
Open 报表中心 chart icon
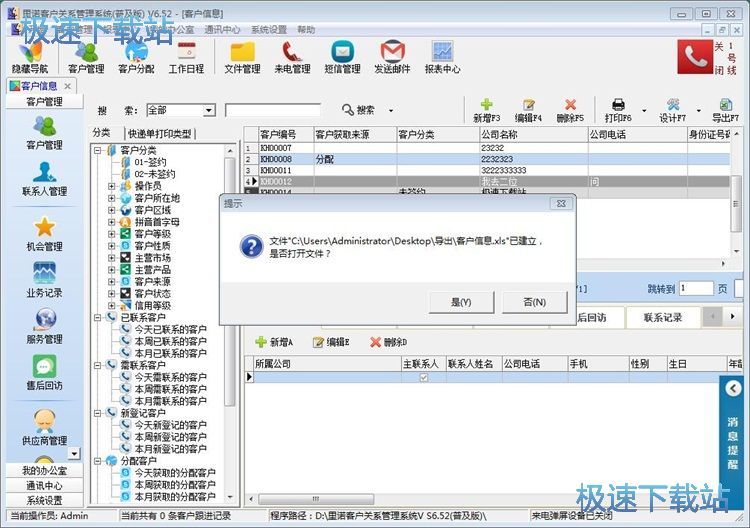coord(442,58)
